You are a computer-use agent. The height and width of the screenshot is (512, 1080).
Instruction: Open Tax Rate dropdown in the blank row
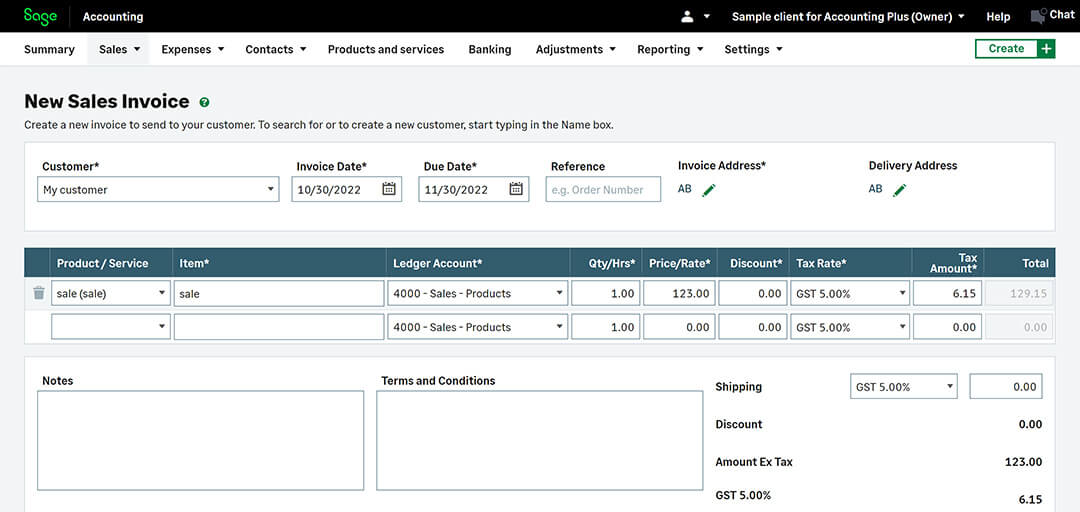coord(850,327)
